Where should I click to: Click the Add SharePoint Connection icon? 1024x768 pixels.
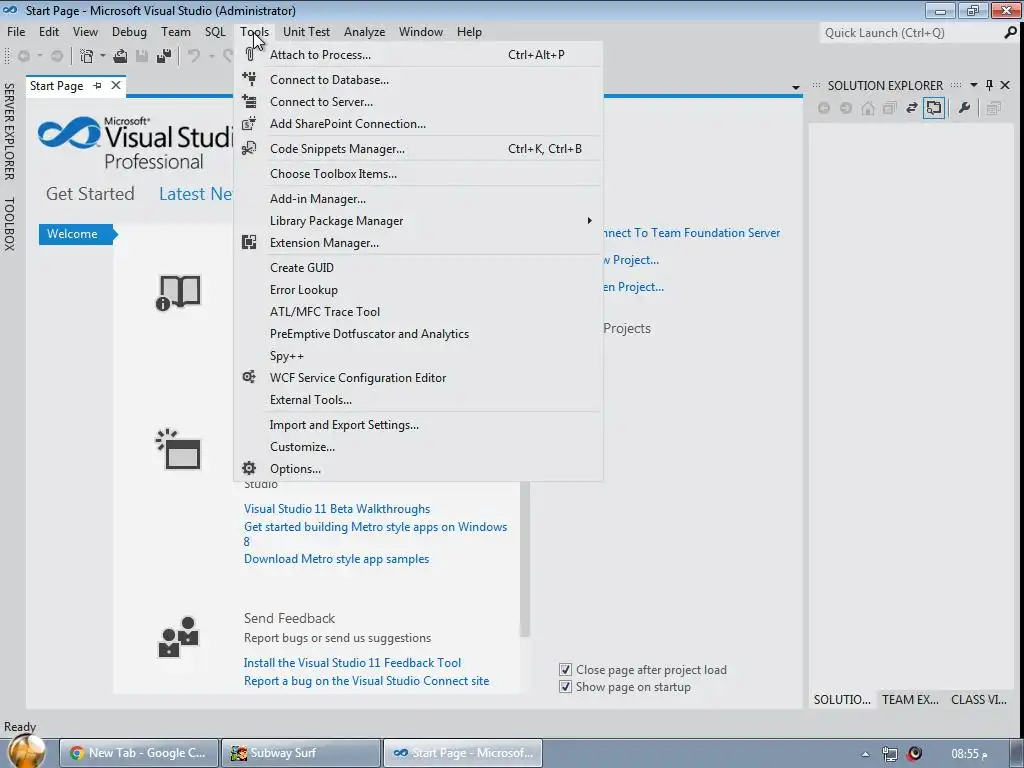pyautogui.click(x=249, y=123)
